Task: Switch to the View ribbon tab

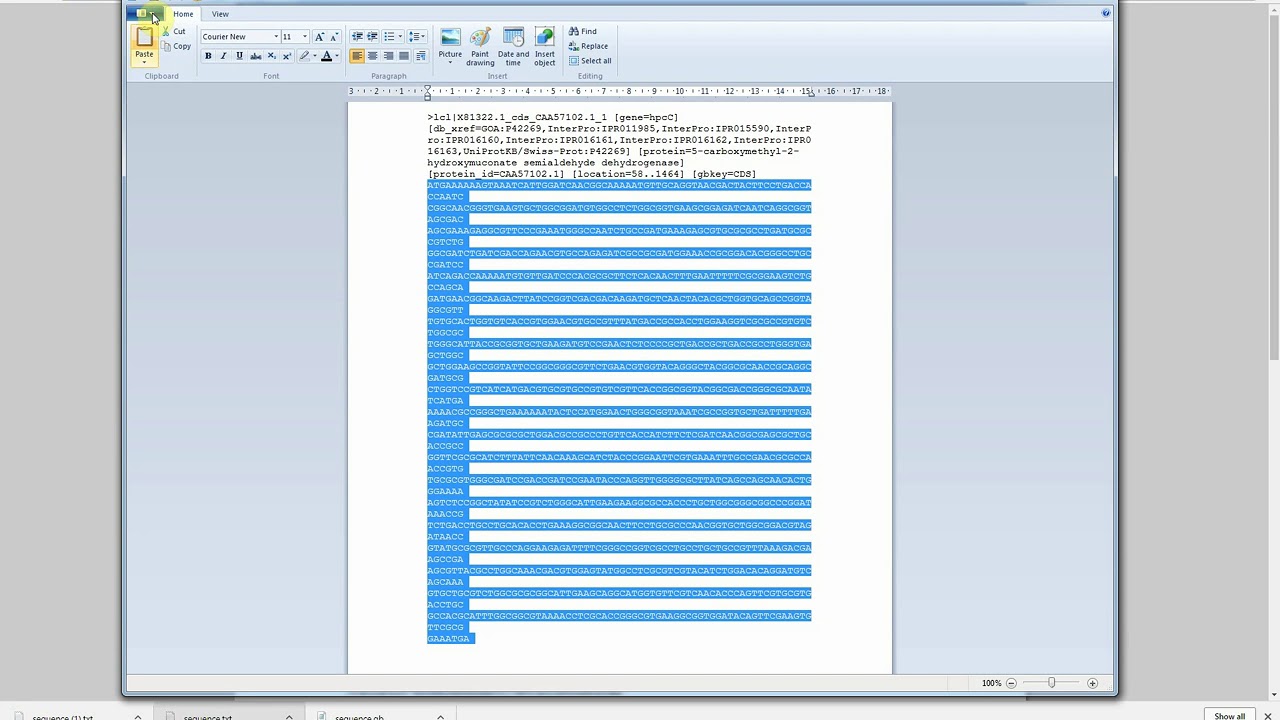Action: [x=220, y=14]
